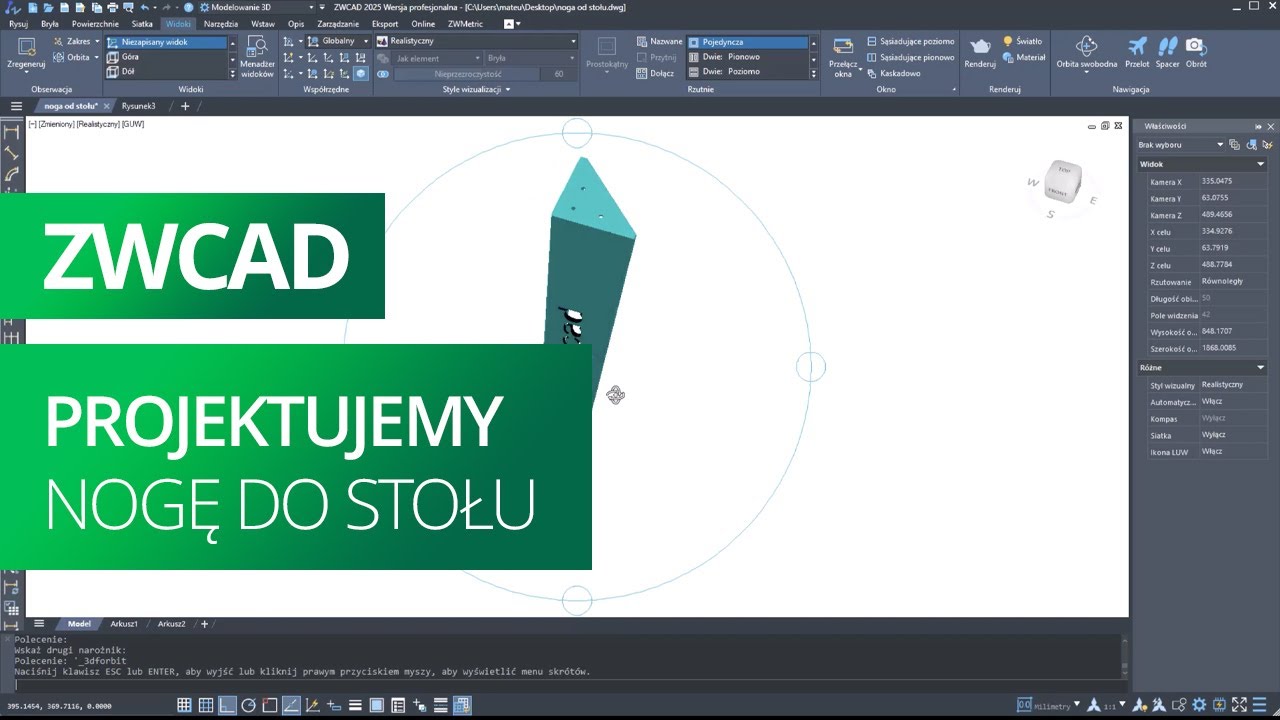This screenshot has height=720, width=1280.
Task: Expand the Orbita dropdown arrow
Action: click(97, 57)
